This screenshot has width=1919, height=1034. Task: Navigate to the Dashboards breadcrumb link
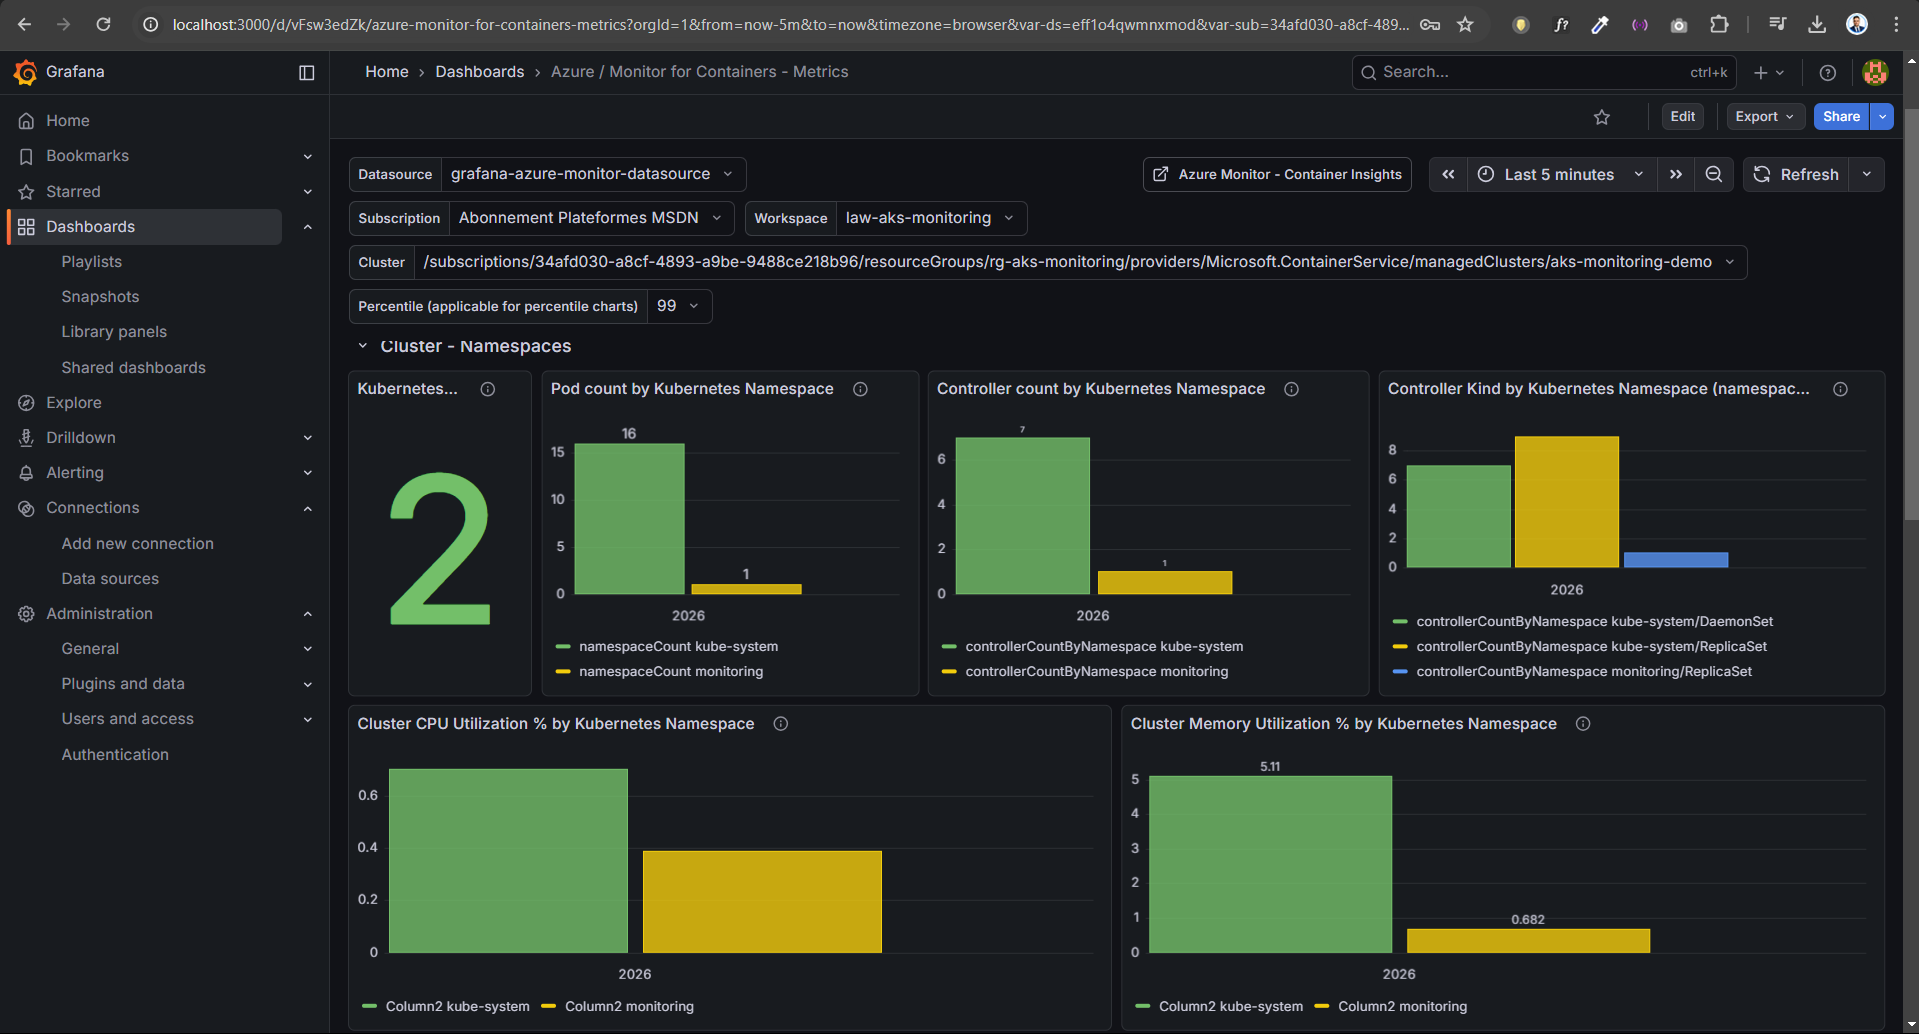click(480, 72)
